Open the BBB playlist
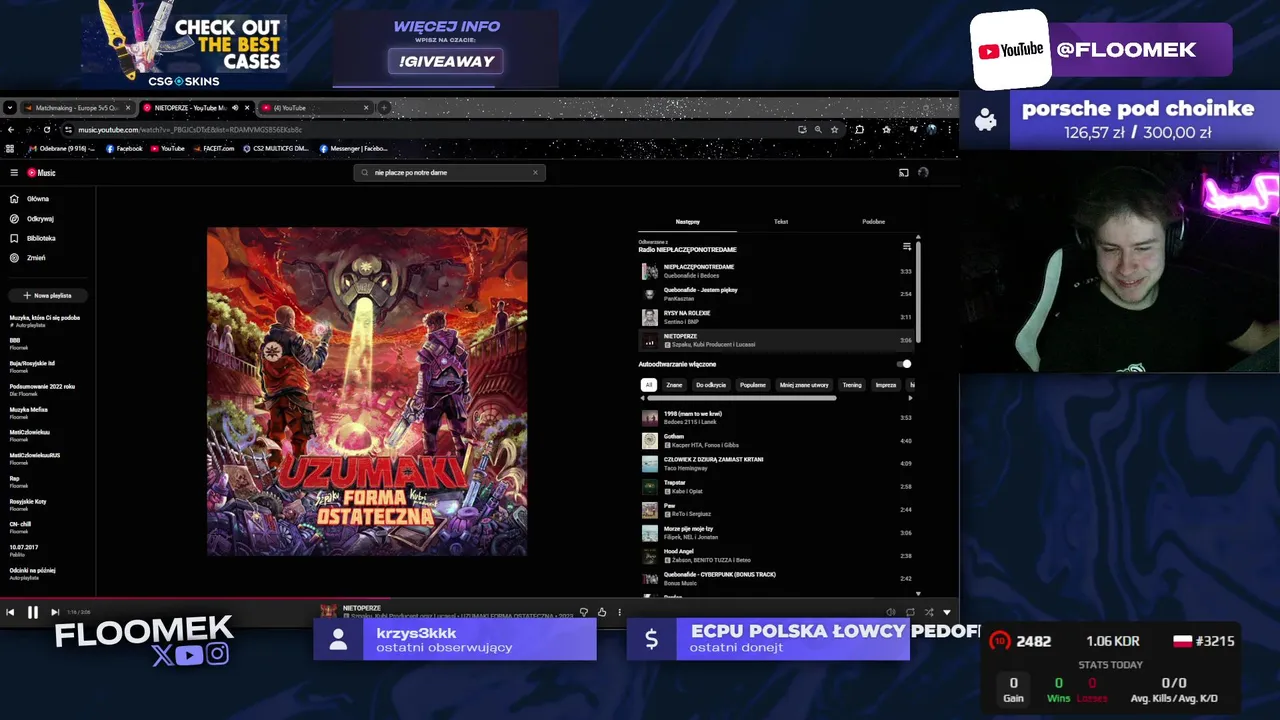The height and width of the screenshot is (720, 1280). [x=47, y=343]
